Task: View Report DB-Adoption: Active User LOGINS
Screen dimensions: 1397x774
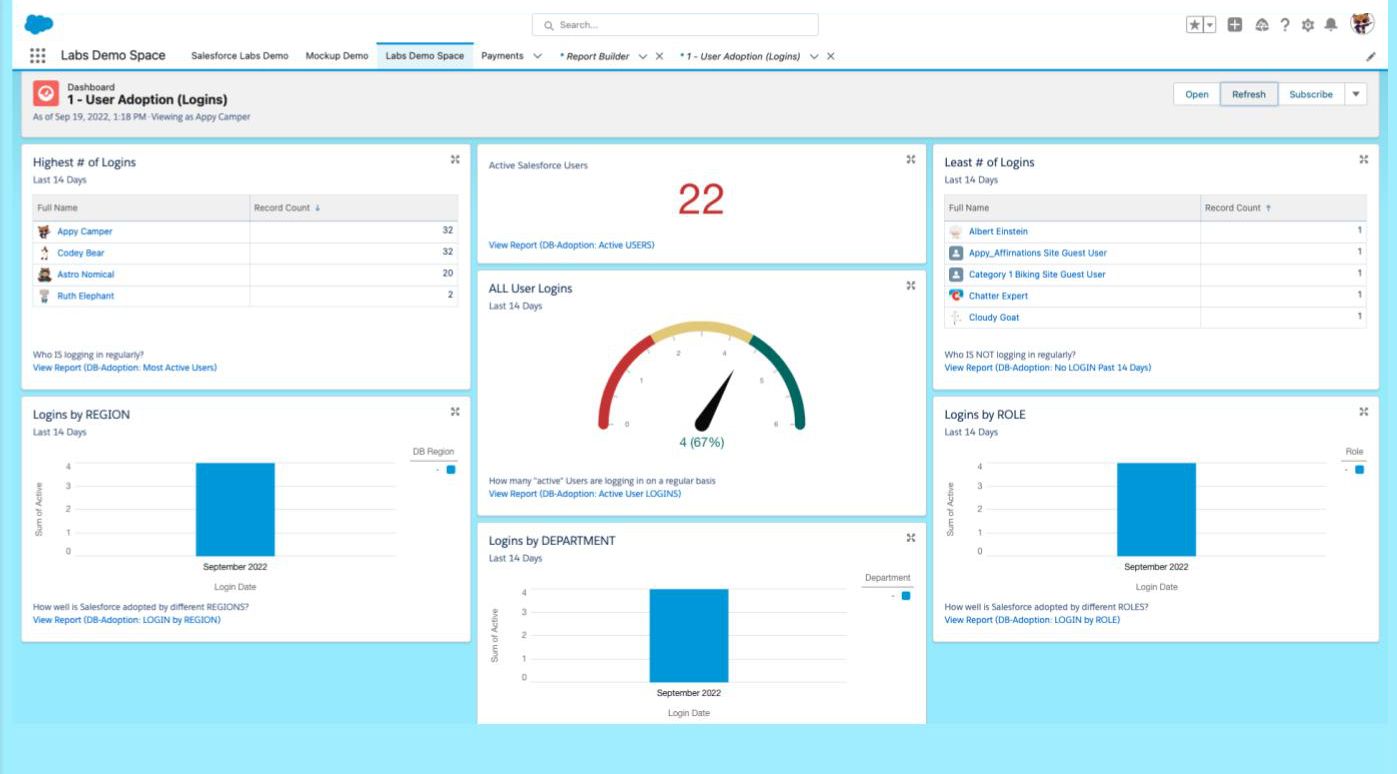Action: tap(585, 493)
